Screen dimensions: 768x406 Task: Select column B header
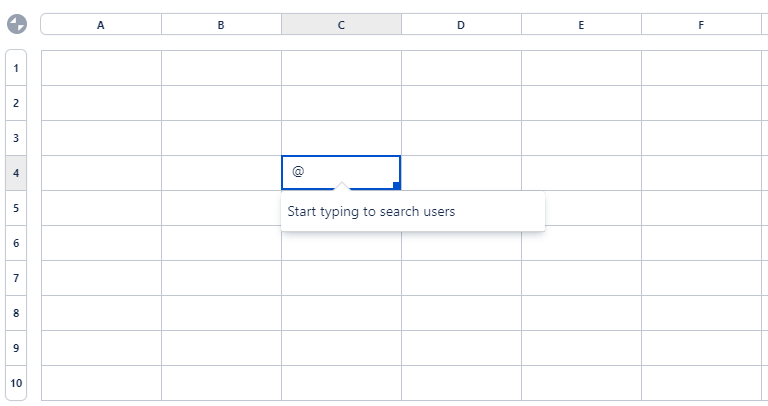pos(221,25)
